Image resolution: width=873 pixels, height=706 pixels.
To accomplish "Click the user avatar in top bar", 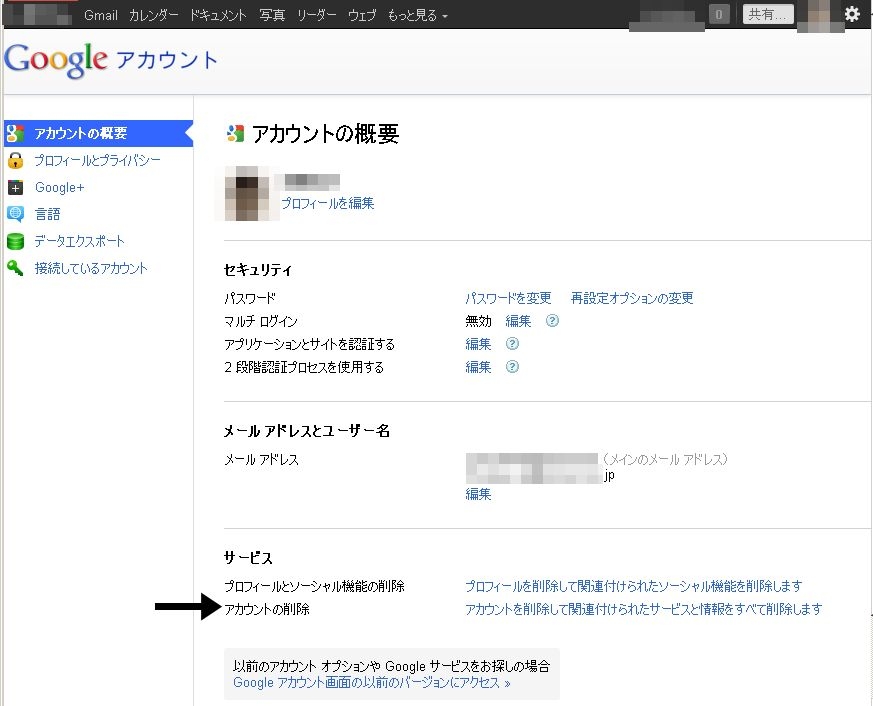I will [x=819, y=14].
